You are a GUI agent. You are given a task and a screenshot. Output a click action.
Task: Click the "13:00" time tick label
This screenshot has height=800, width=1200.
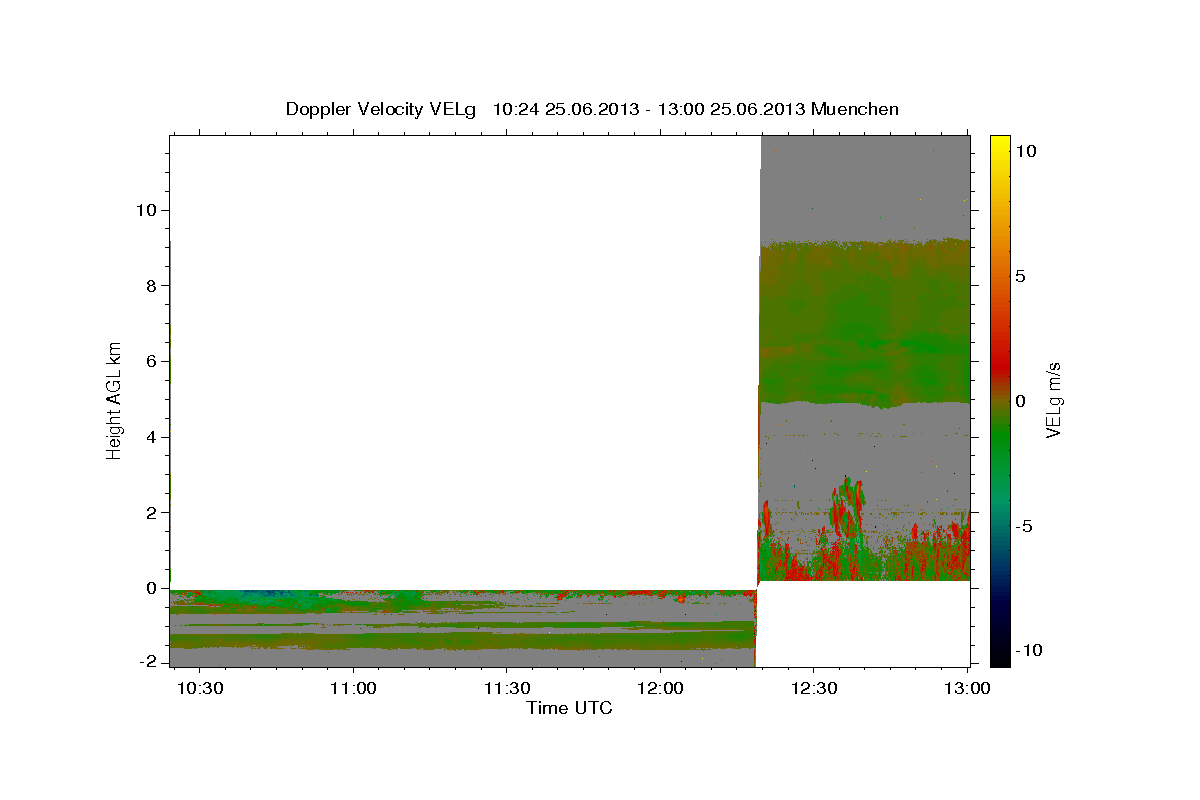pyautogui.click(x=966, y=689)
